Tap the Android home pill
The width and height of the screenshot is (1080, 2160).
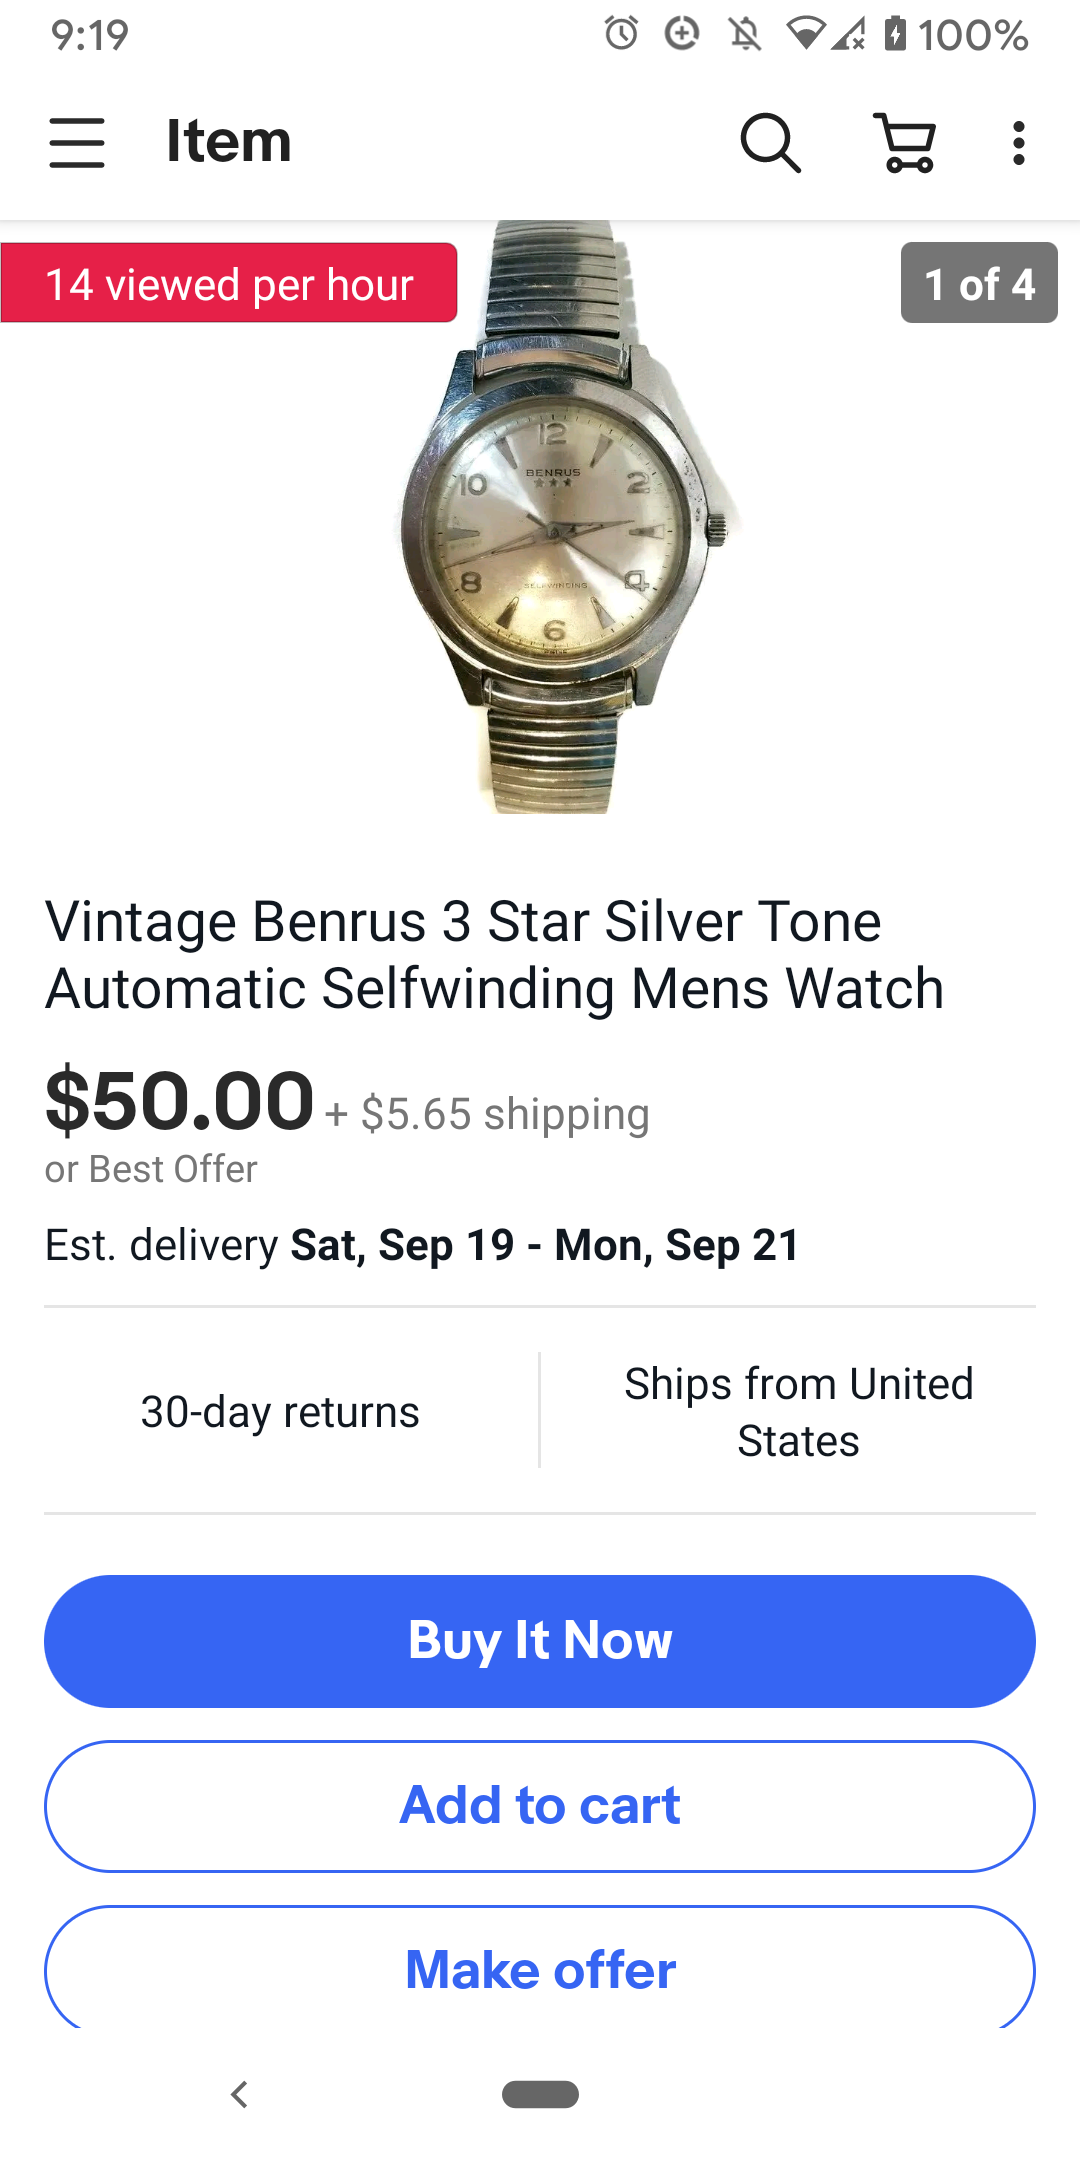point(540,2094)
